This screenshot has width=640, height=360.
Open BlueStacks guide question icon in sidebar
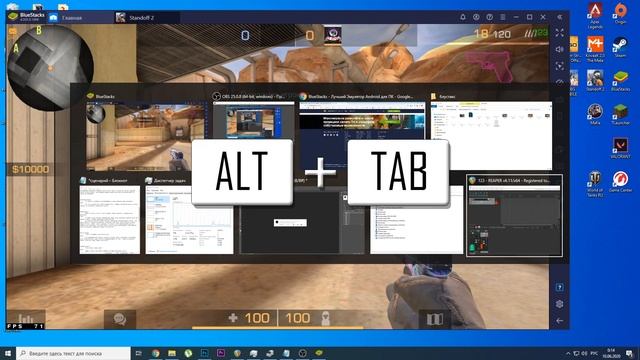tap(560, 287)
